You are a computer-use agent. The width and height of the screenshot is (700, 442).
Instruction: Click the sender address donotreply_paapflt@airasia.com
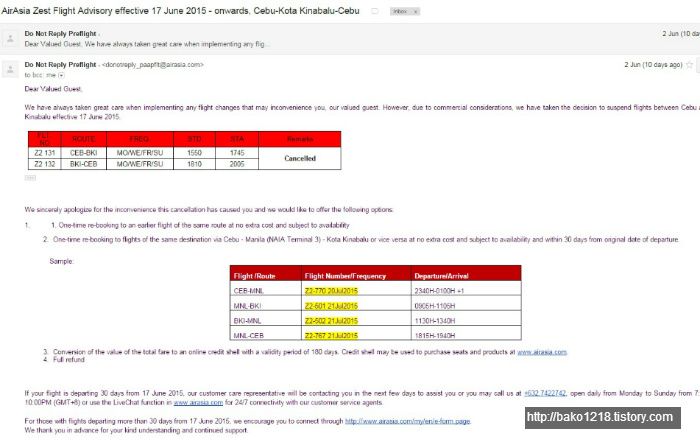tap(153, 65)
